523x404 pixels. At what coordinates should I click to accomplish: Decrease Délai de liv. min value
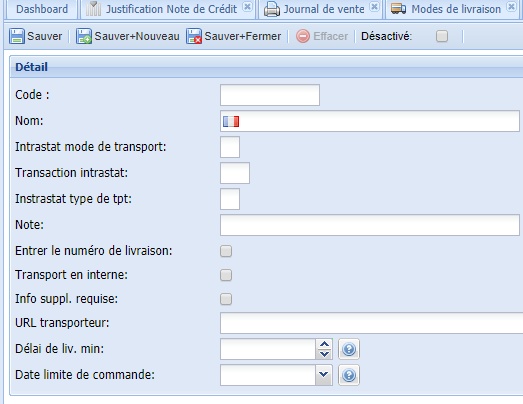[x=324, y=354]
